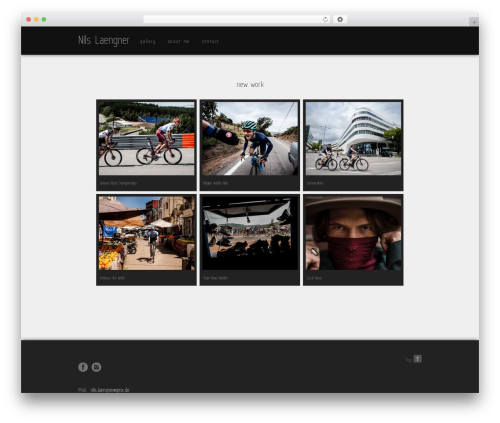Click caption under curved building photo
This screenshot has width=500, height=423.
point(315,183)
